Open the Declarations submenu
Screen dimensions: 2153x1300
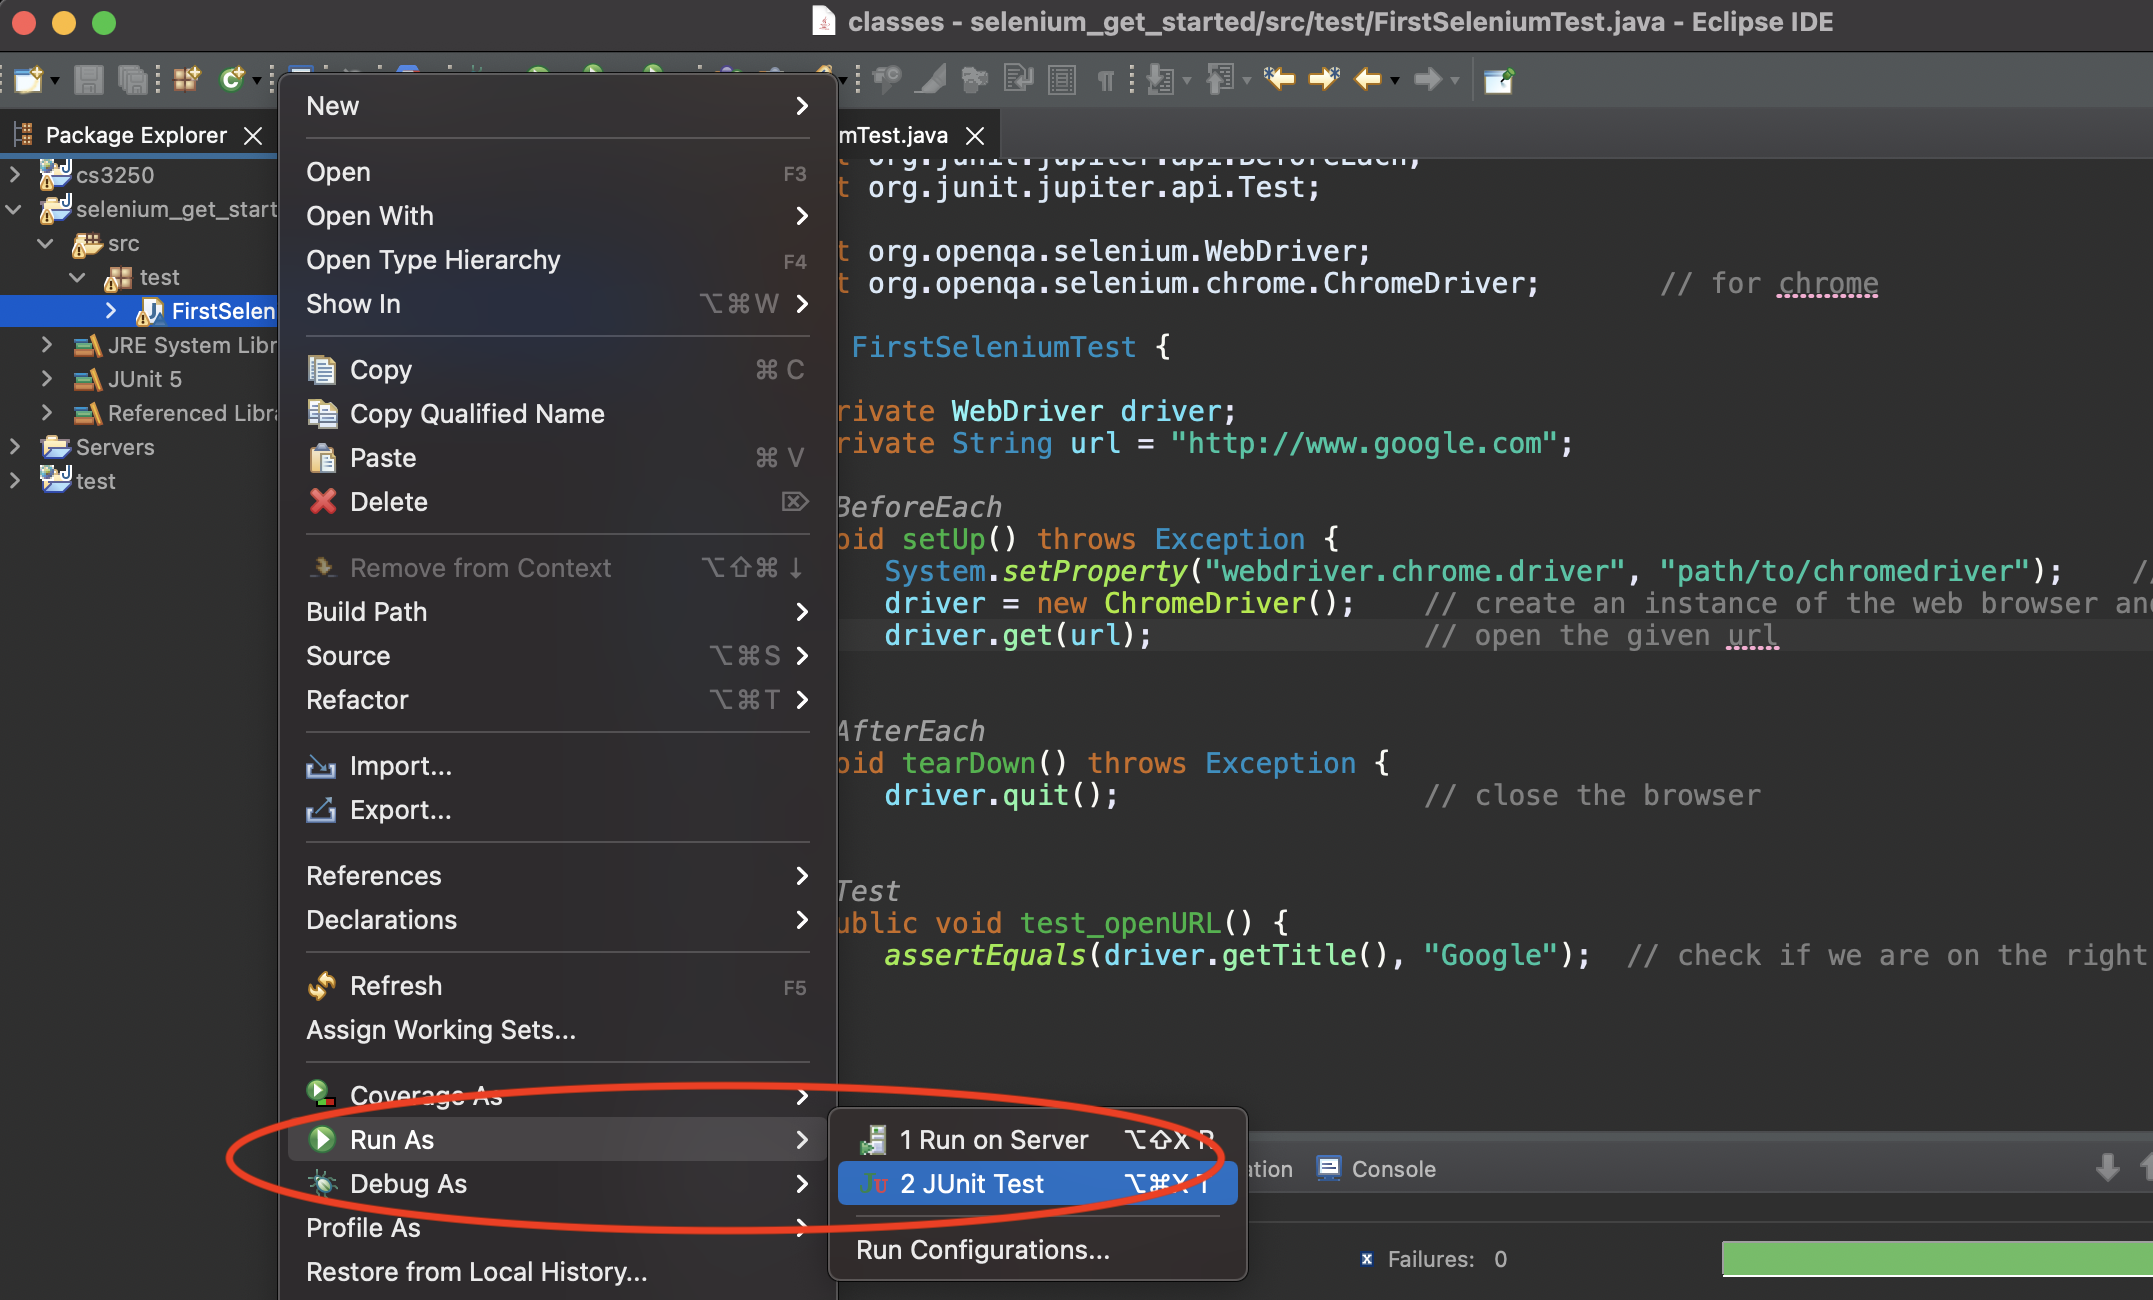pyautogui.click(x=557, y=920)
